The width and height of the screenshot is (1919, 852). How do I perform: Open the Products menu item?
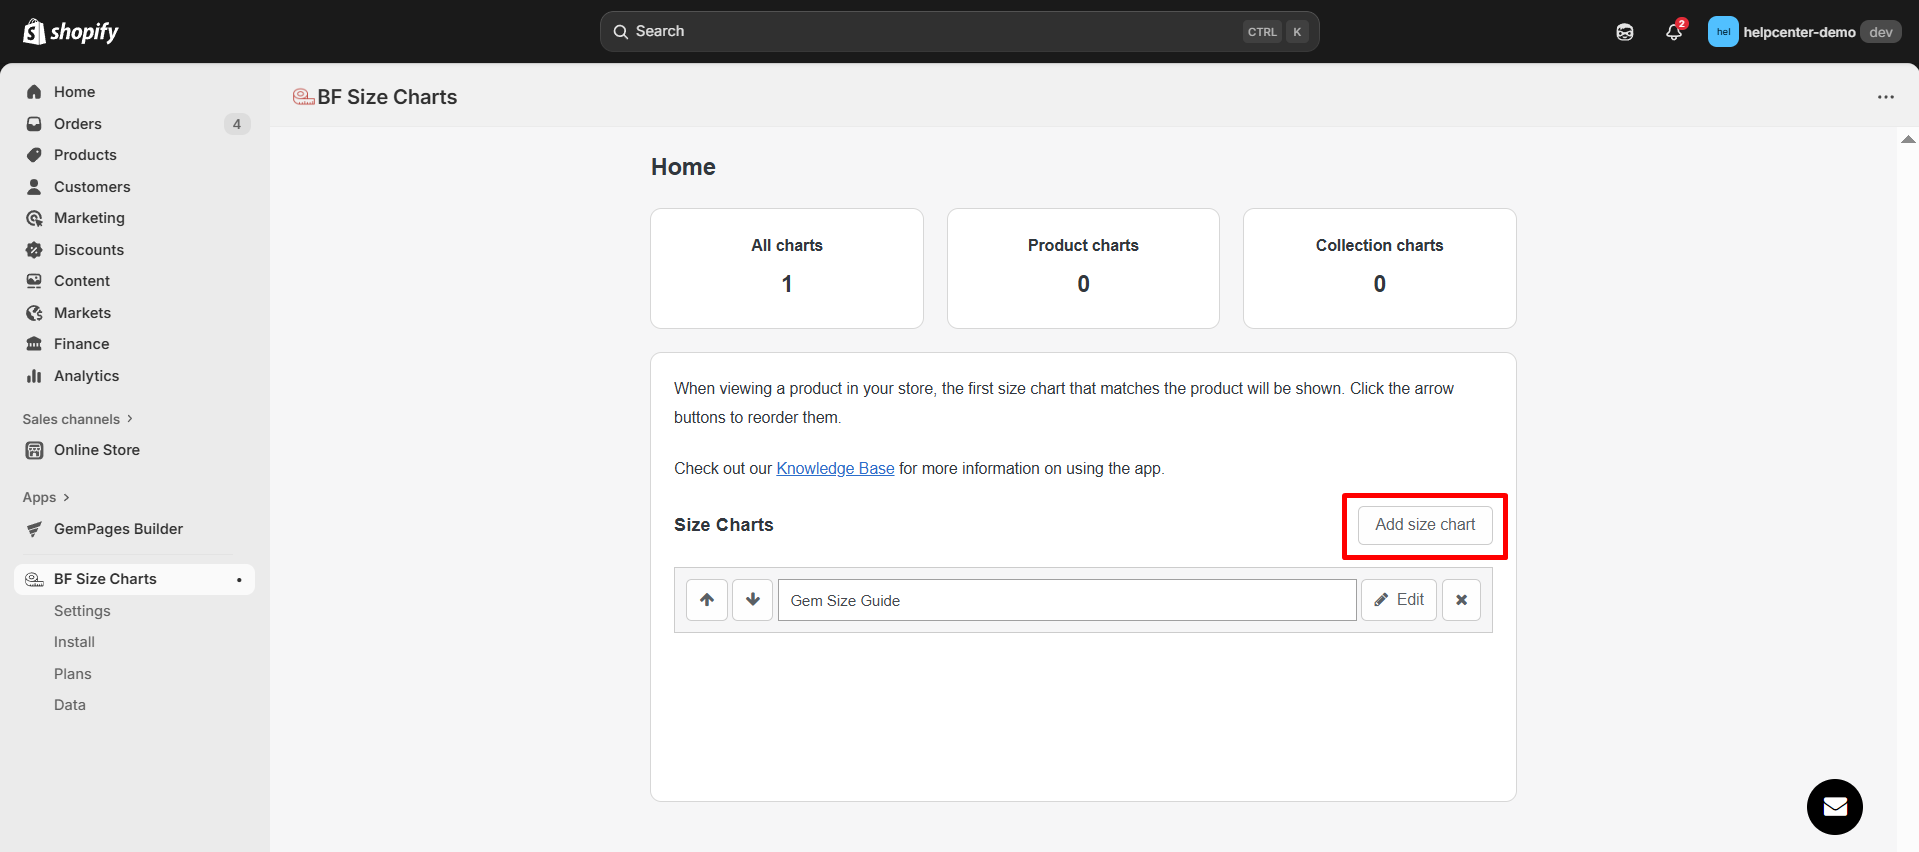[x=85, y=155]
